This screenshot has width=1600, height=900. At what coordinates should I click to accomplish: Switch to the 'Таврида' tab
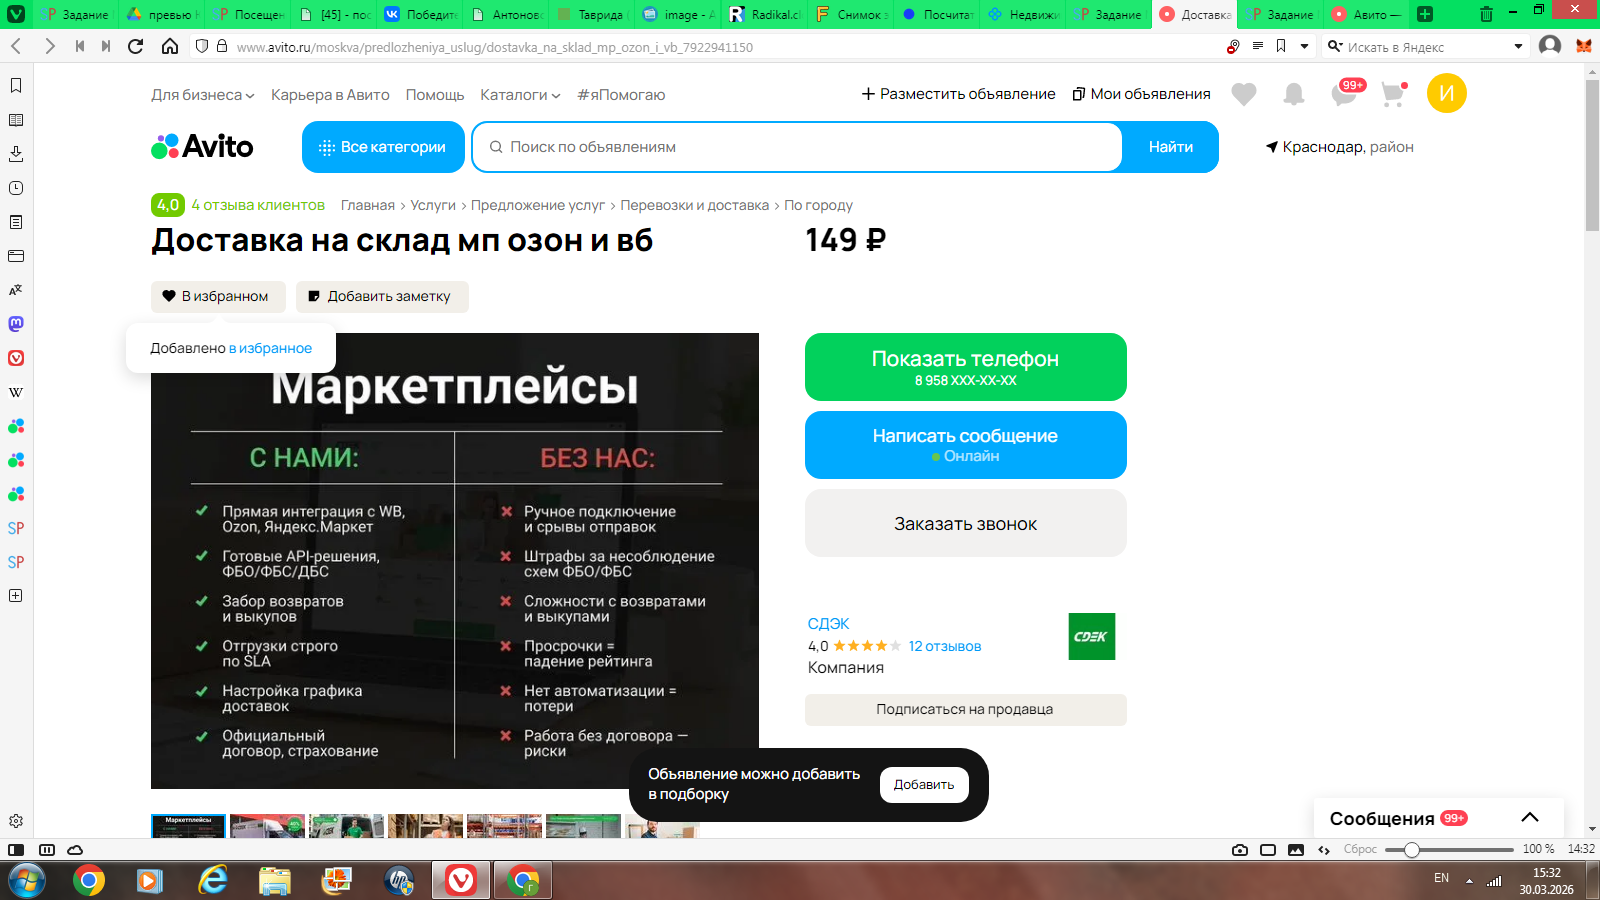click(591, 14)
